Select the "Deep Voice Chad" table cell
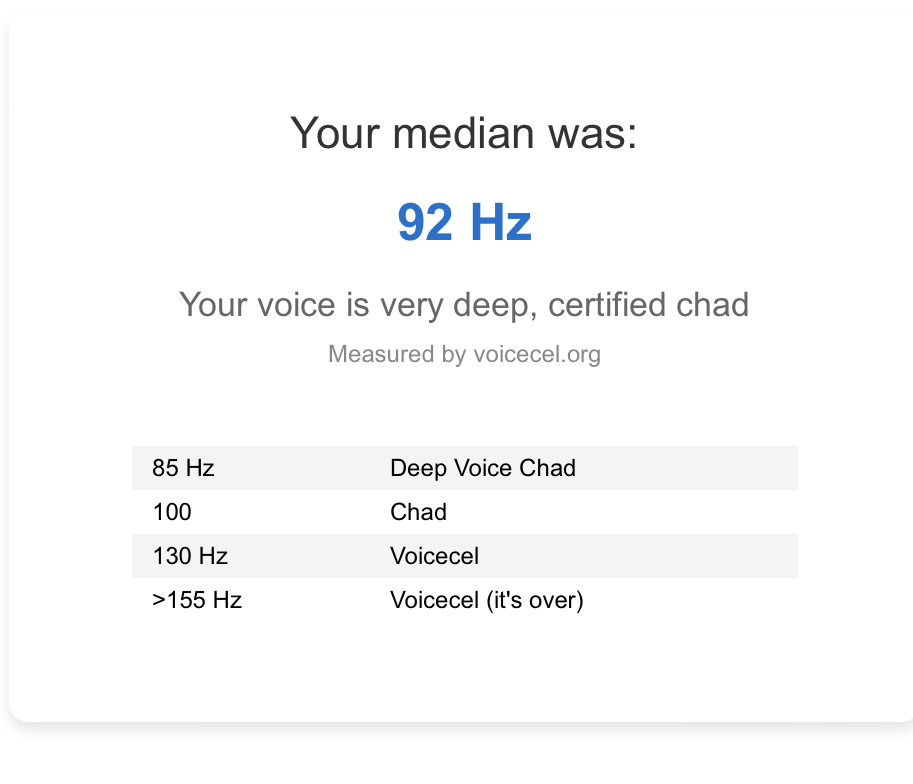This screenshot has height=784, width=913. coord(483,468)
